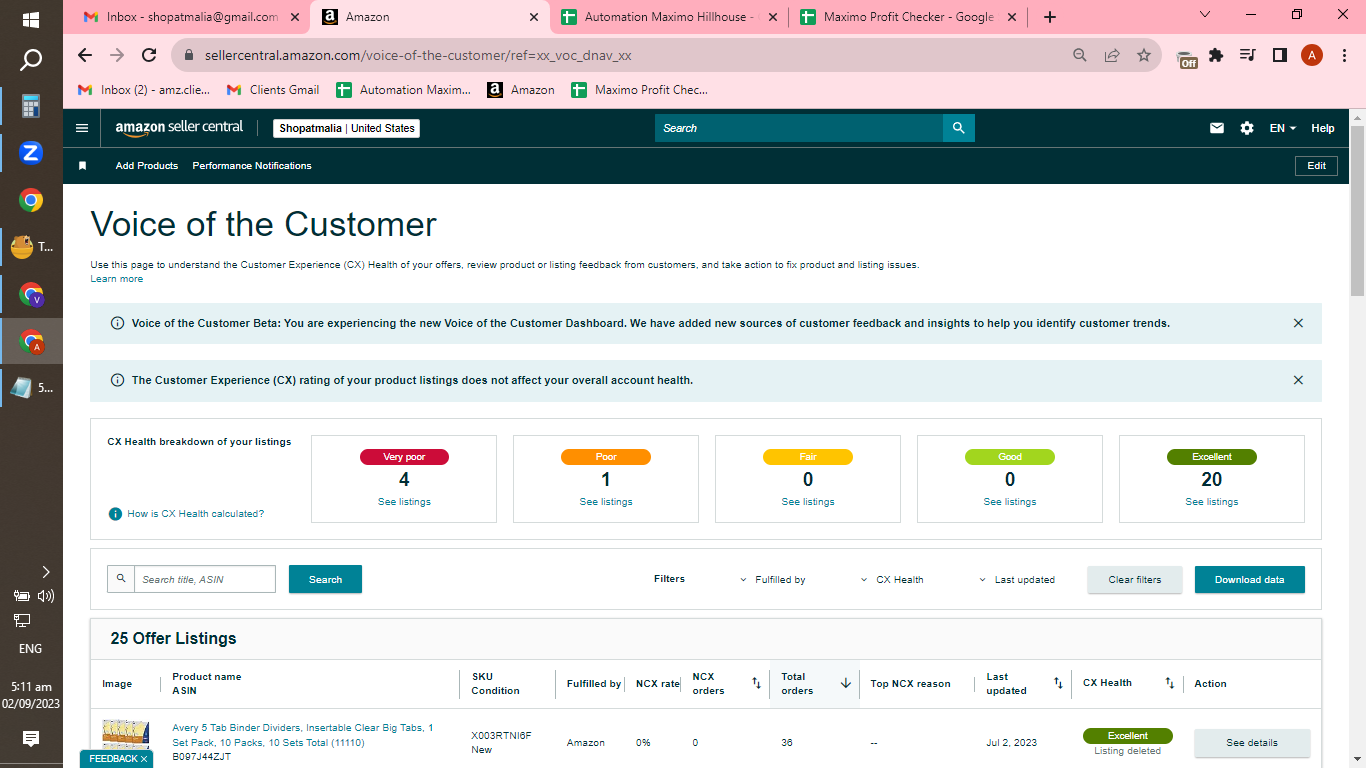Click See details for Avery Binder Dividers
The width and height of the screenshot is (1366, 768).
1252,743
